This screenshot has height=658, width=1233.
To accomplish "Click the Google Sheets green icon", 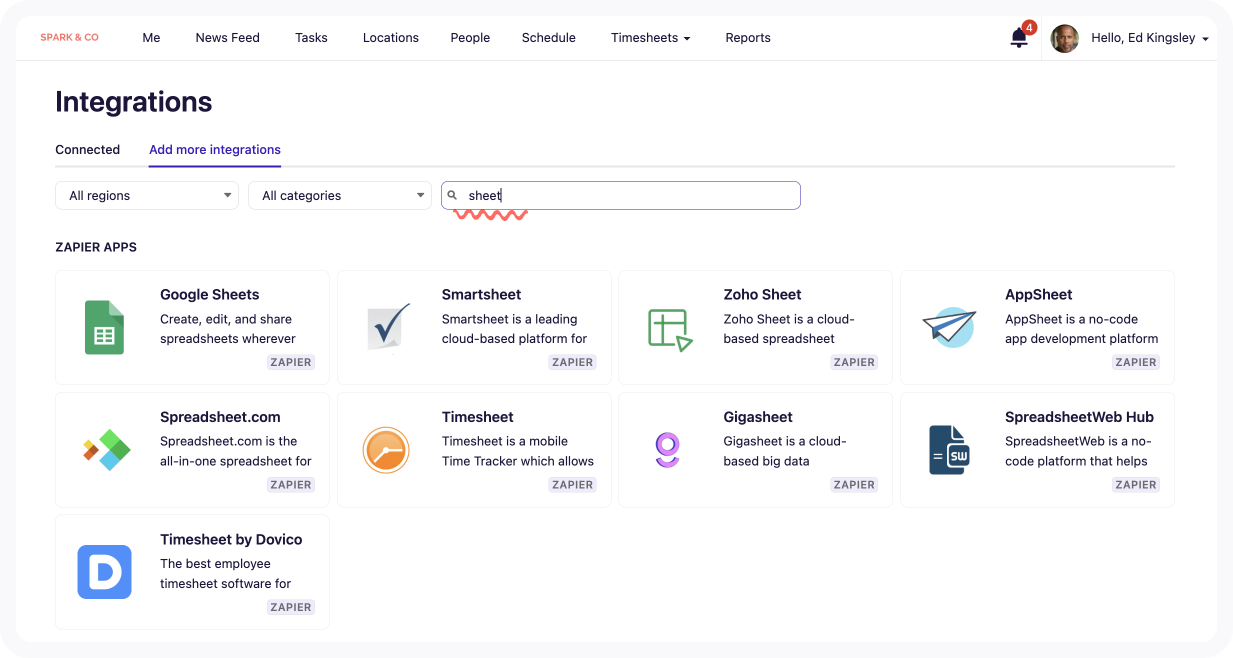I will click(104, 327).
